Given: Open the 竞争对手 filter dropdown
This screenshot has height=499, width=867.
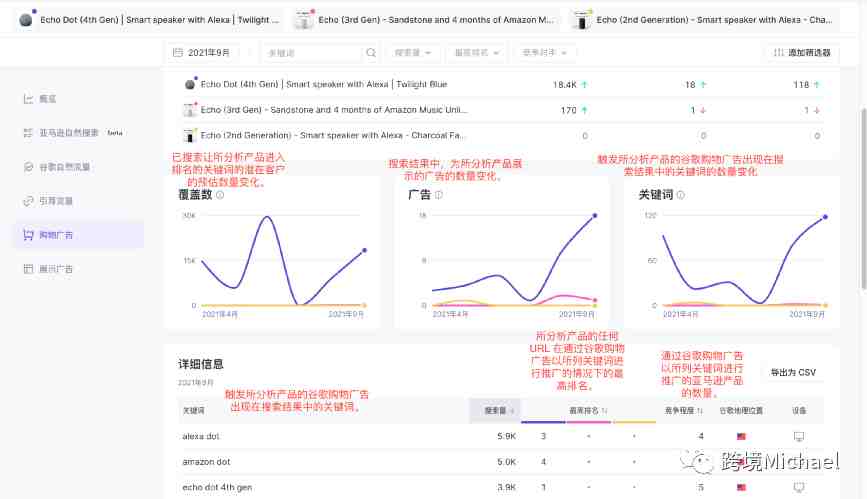Looking at the screenshot, I should pyautogui.click(x=543, y=52).
